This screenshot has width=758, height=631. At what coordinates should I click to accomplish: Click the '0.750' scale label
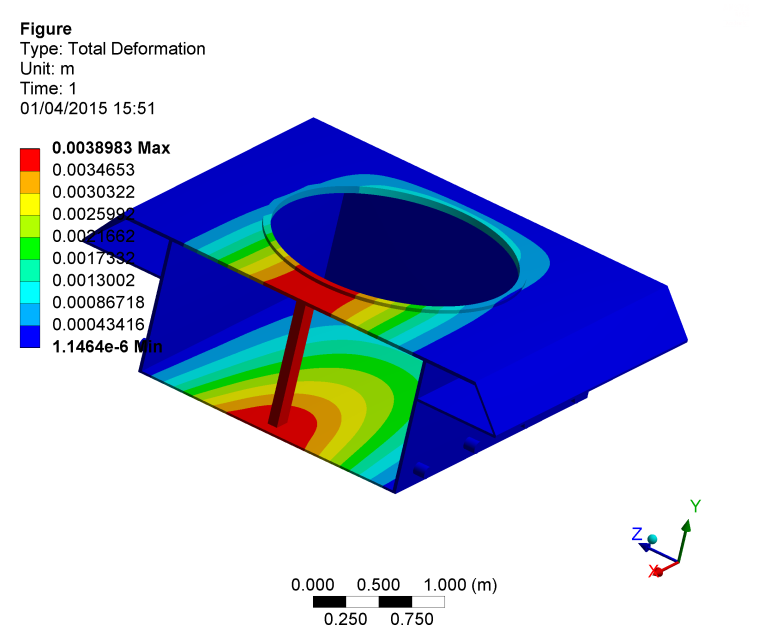(x=411, y=619)
